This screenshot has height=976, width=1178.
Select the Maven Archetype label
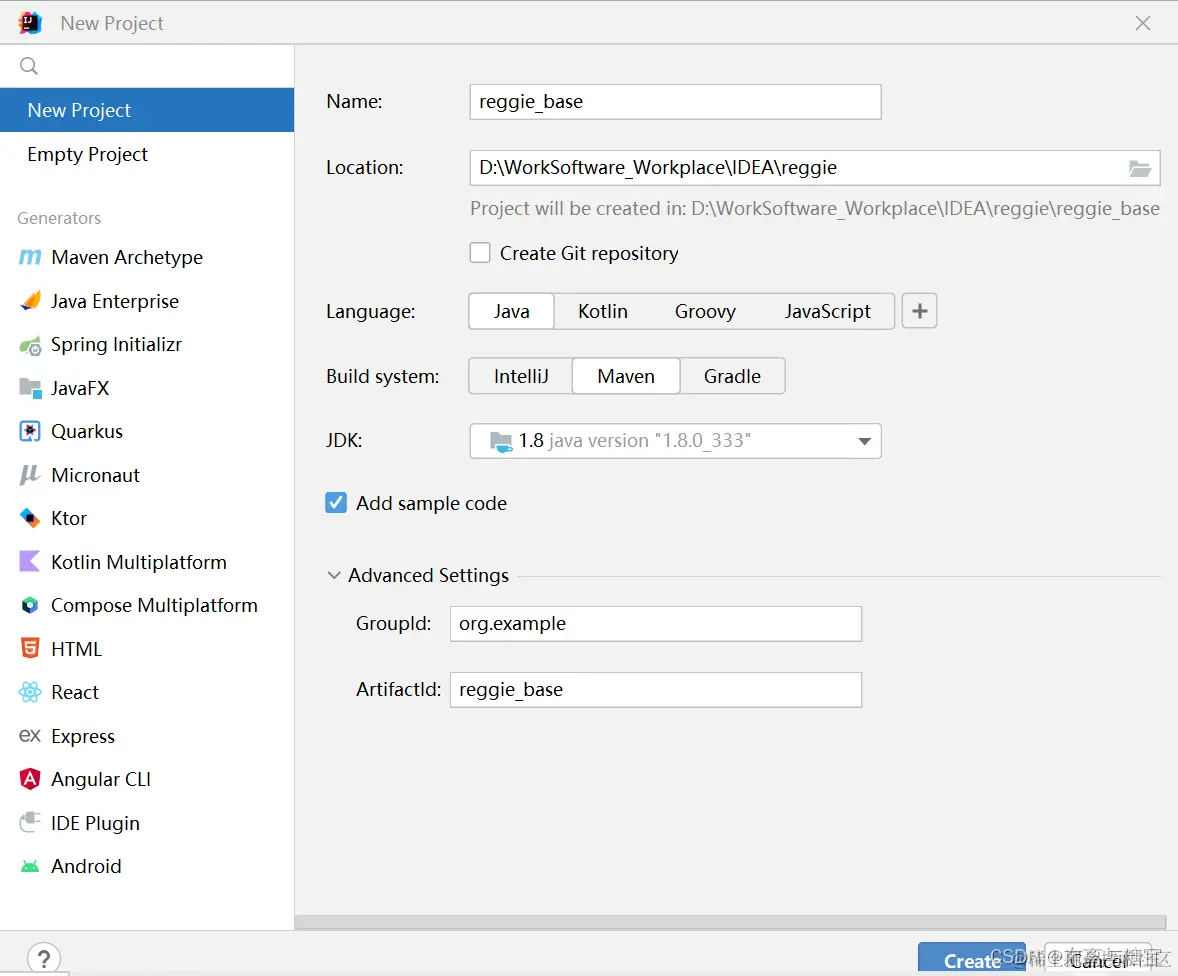click(127, 258)
